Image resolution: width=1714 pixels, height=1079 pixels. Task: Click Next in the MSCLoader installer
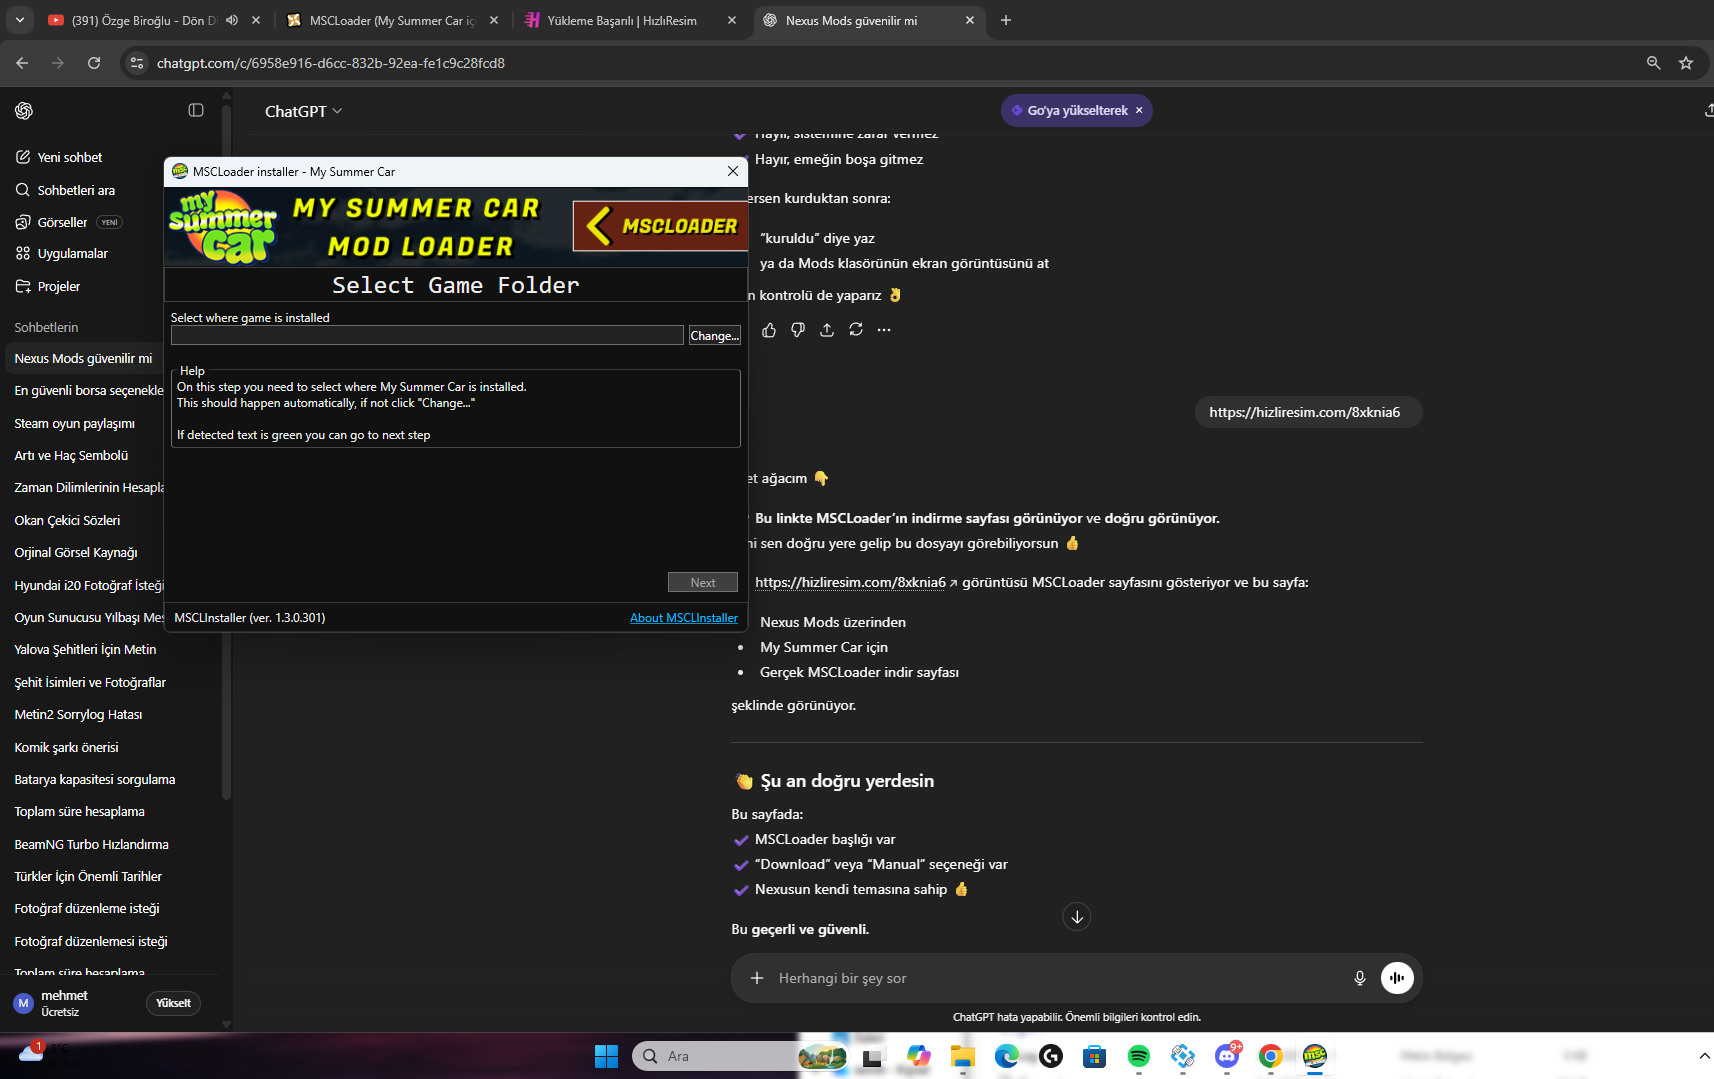point(703,583)
